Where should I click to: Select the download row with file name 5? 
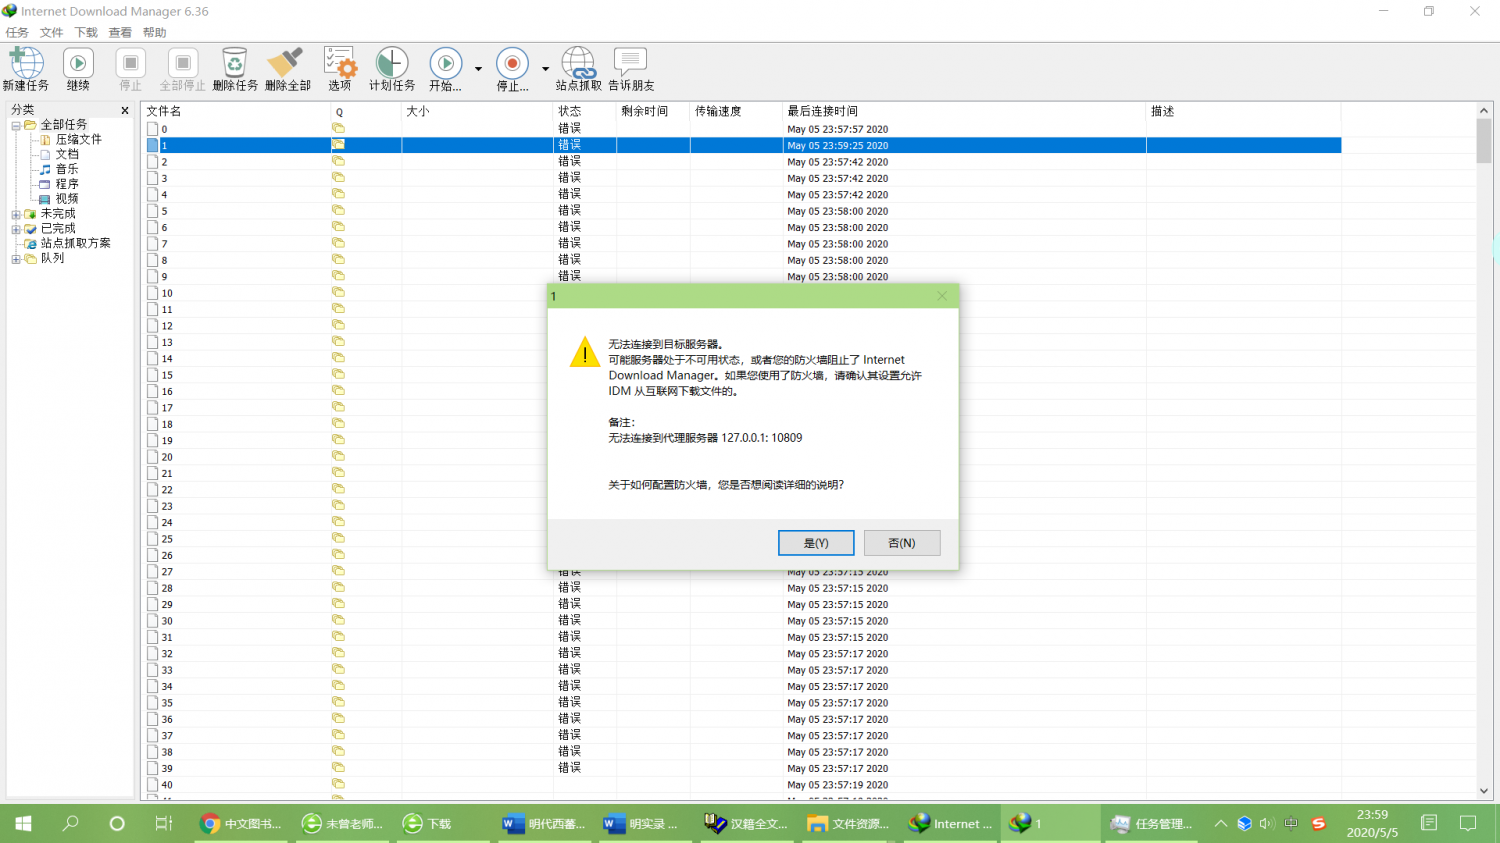pyautogui.click(x=741, y=211)
